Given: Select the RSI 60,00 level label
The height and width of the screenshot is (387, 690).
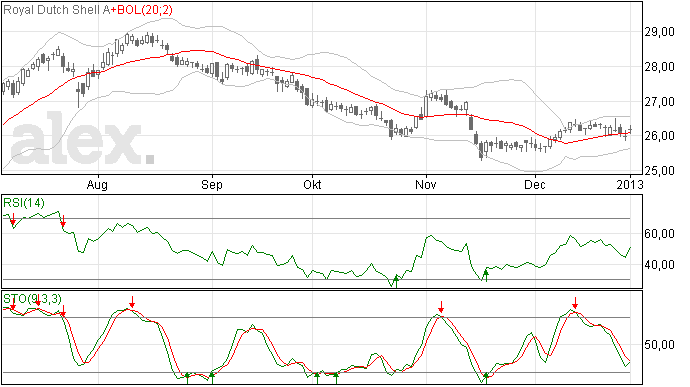Looking at the screenshot, I should coord(659,234).
